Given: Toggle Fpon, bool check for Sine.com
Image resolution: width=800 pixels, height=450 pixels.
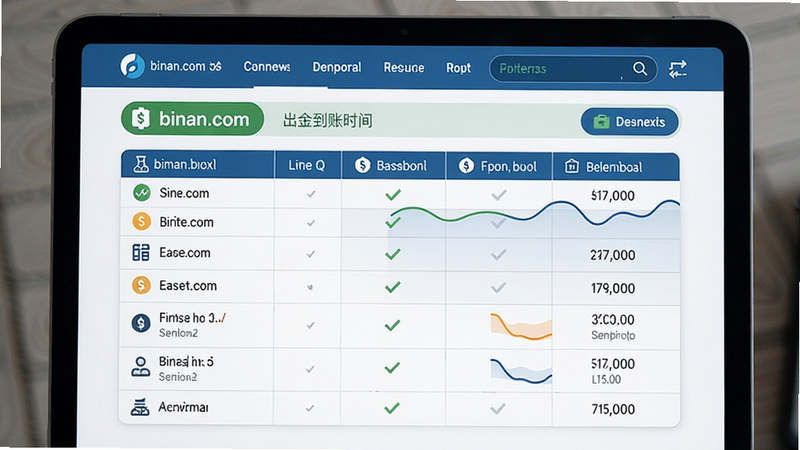Looking at the screenshot, I should click(x=498, y=194).
